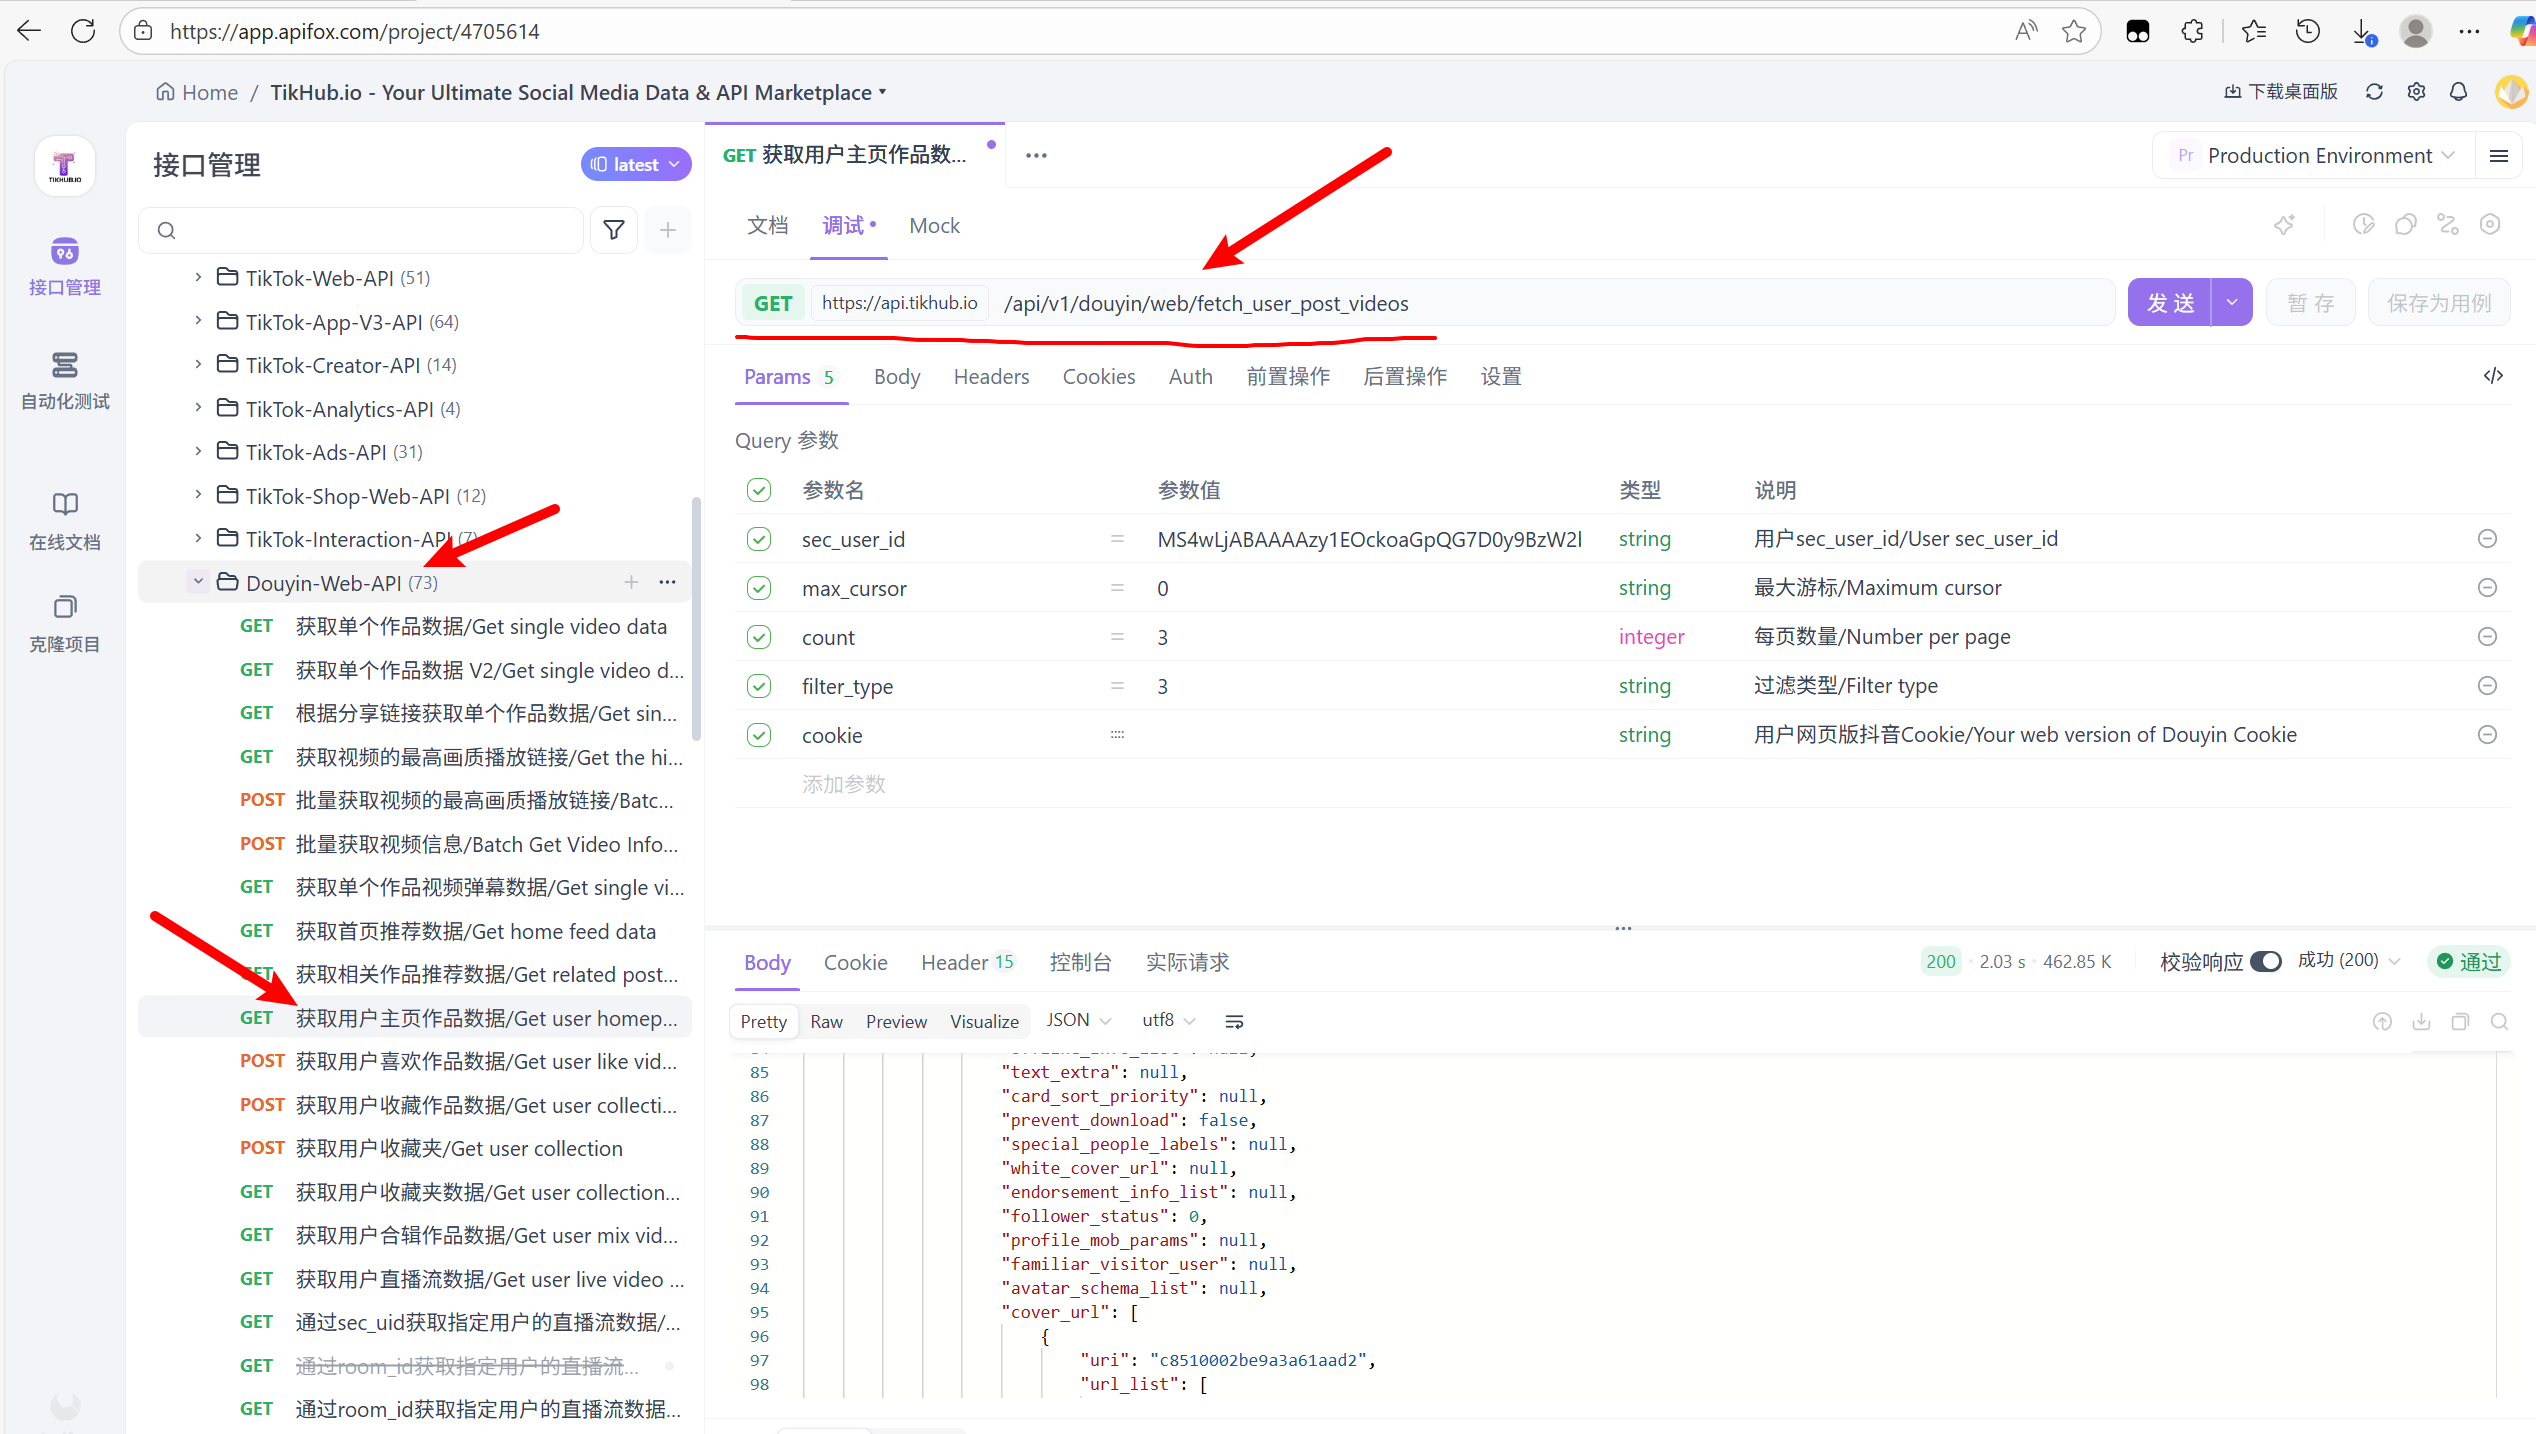Click the 发送 send button
The width and height of the screenshot is (2536, 1434).
point(2169,303)
